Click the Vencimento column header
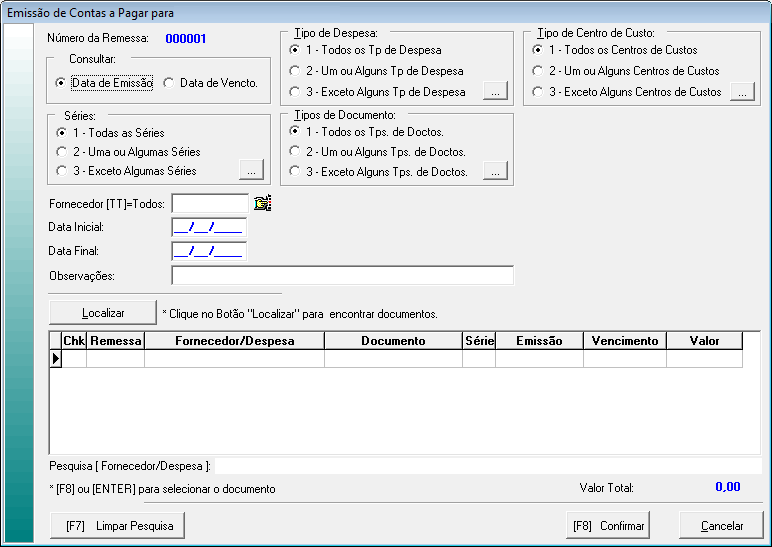772x547 pixels. [624, 341]
